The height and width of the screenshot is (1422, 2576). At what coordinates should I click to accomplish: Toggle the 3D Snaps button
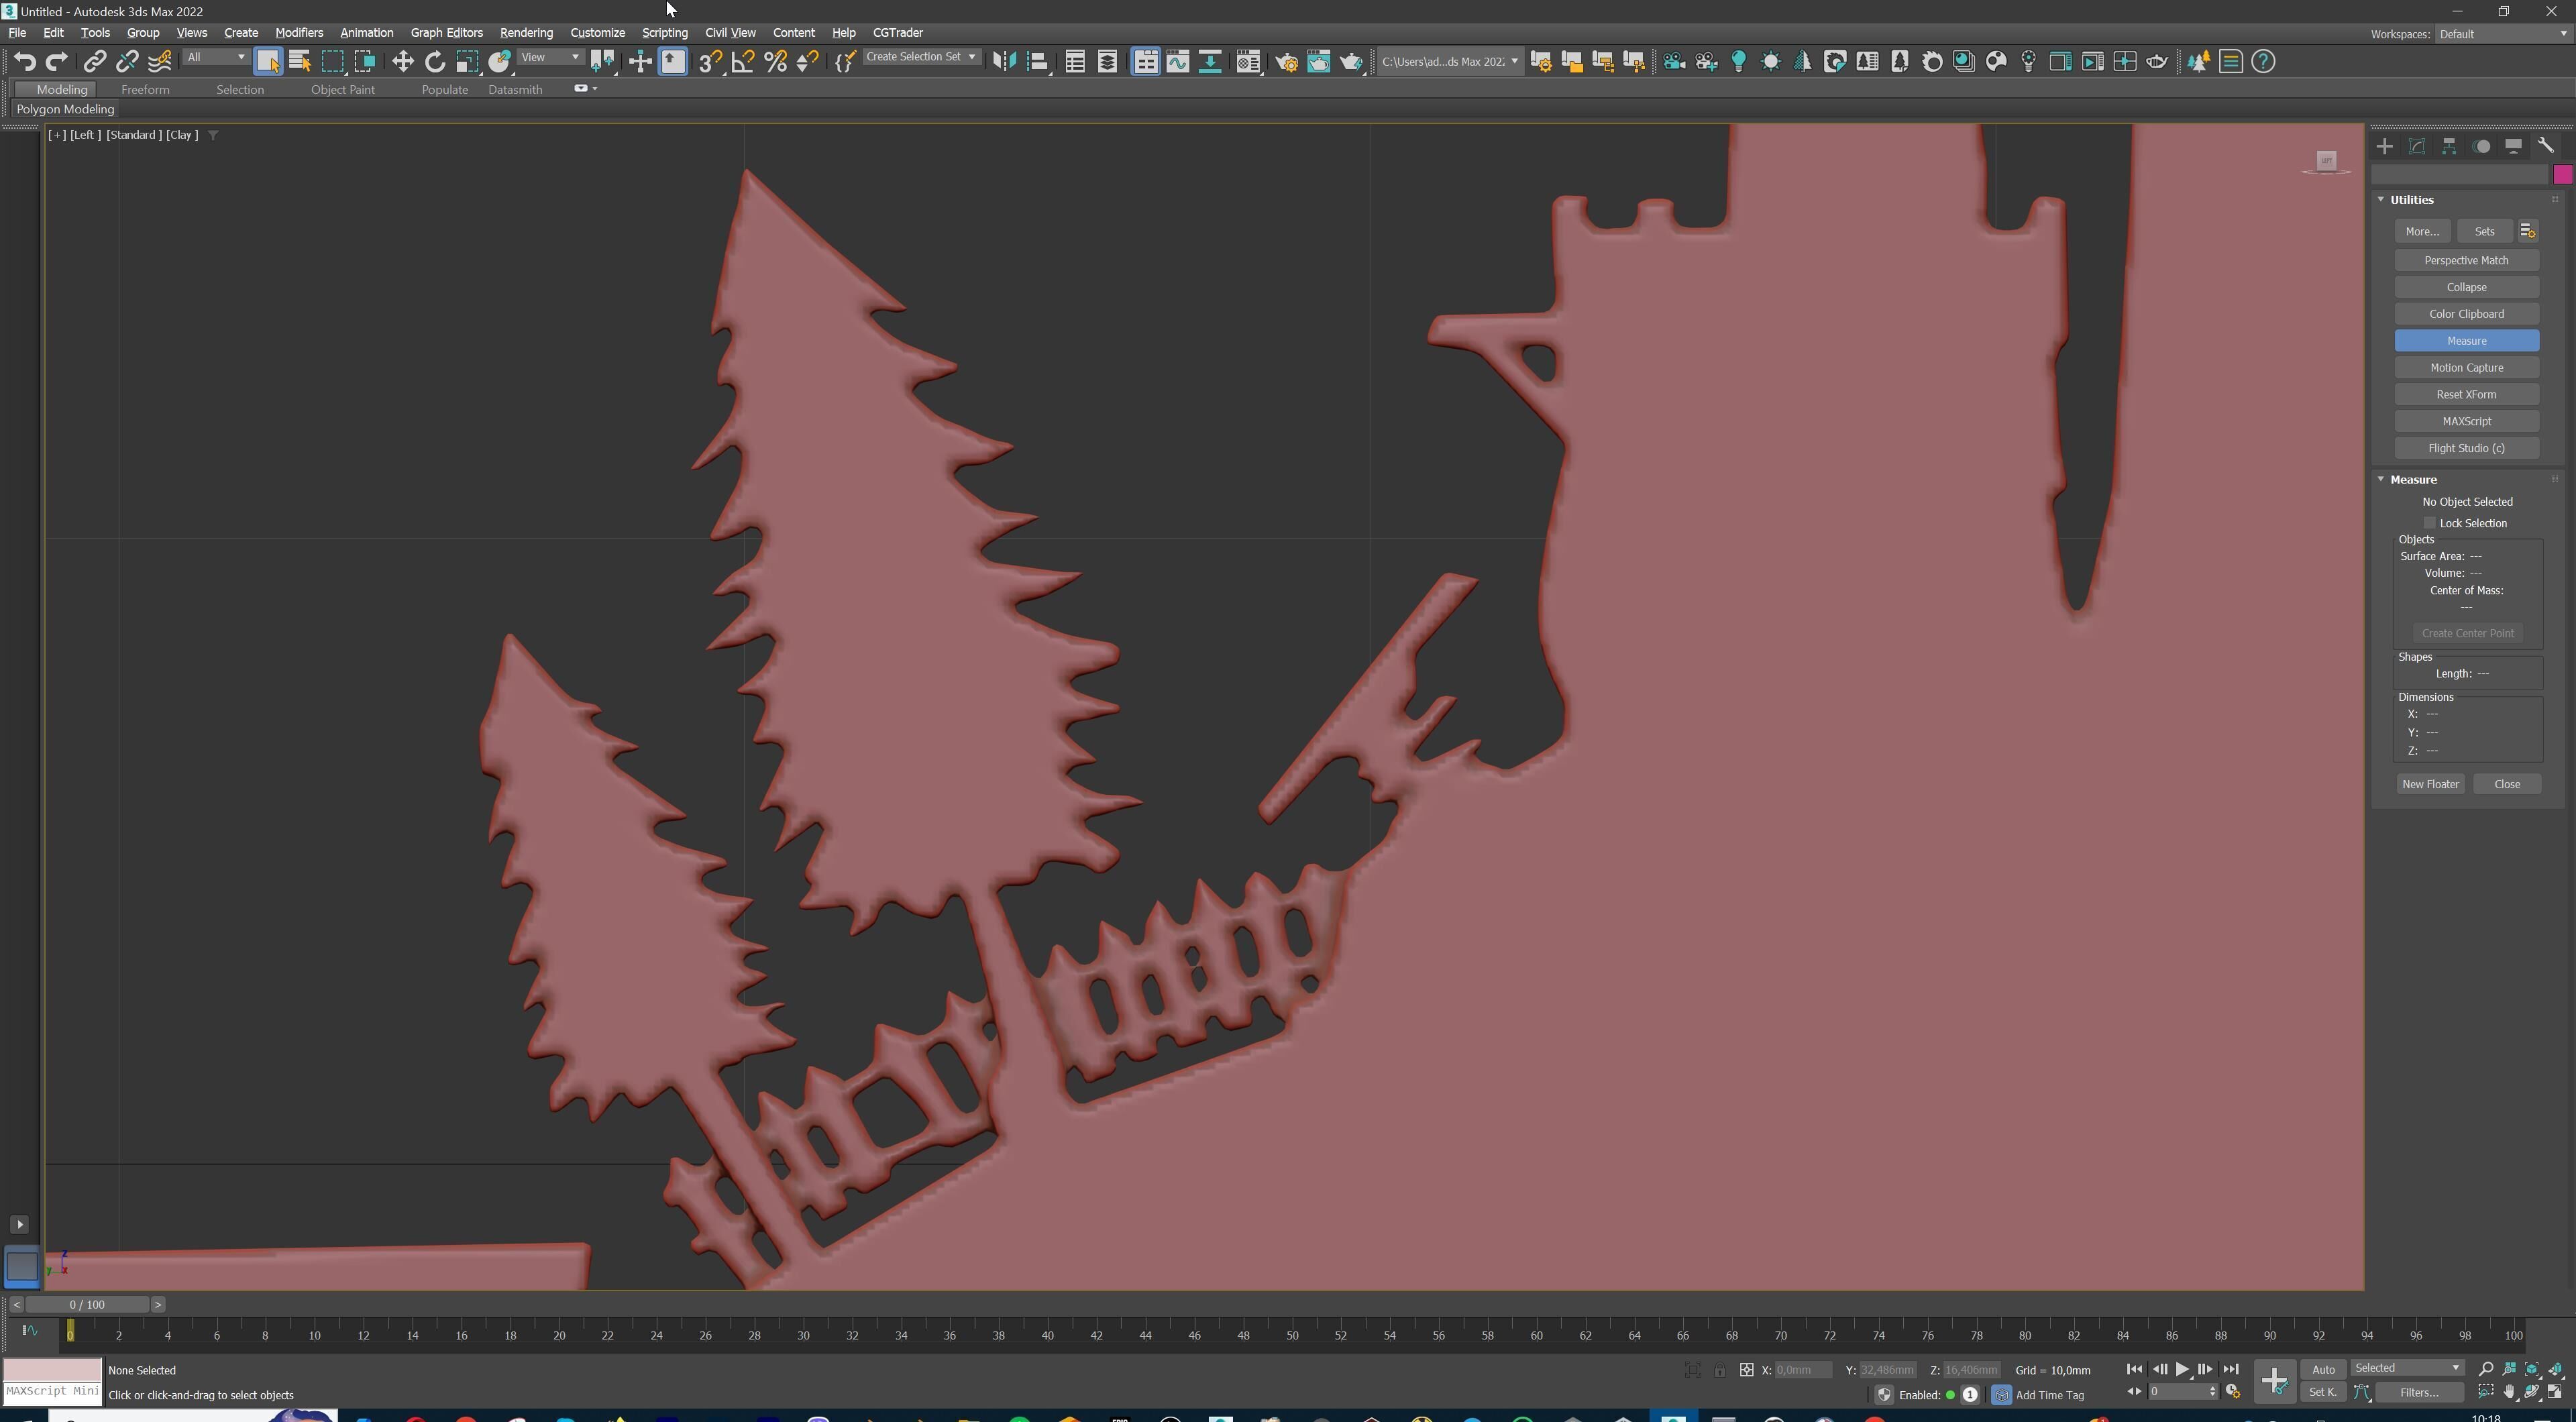709,61
